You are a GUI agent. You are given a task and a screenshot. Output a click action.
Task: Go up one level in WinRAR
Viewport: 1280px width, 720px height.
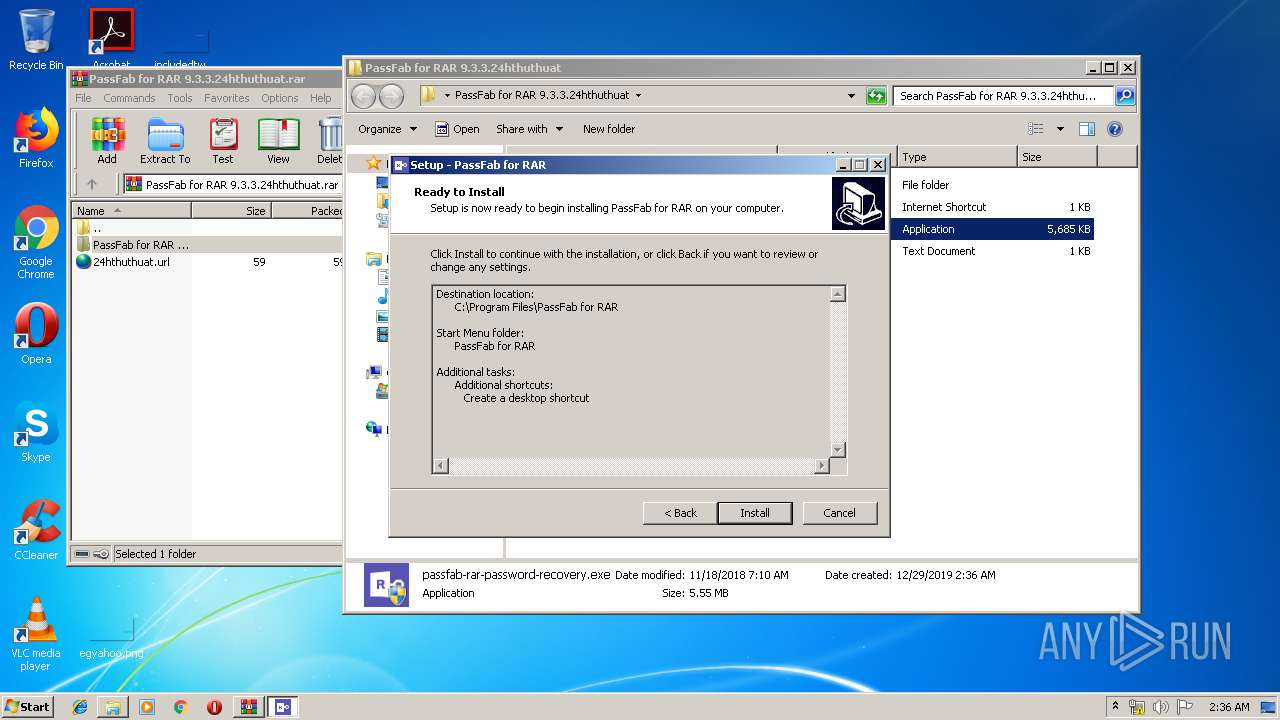92,184
